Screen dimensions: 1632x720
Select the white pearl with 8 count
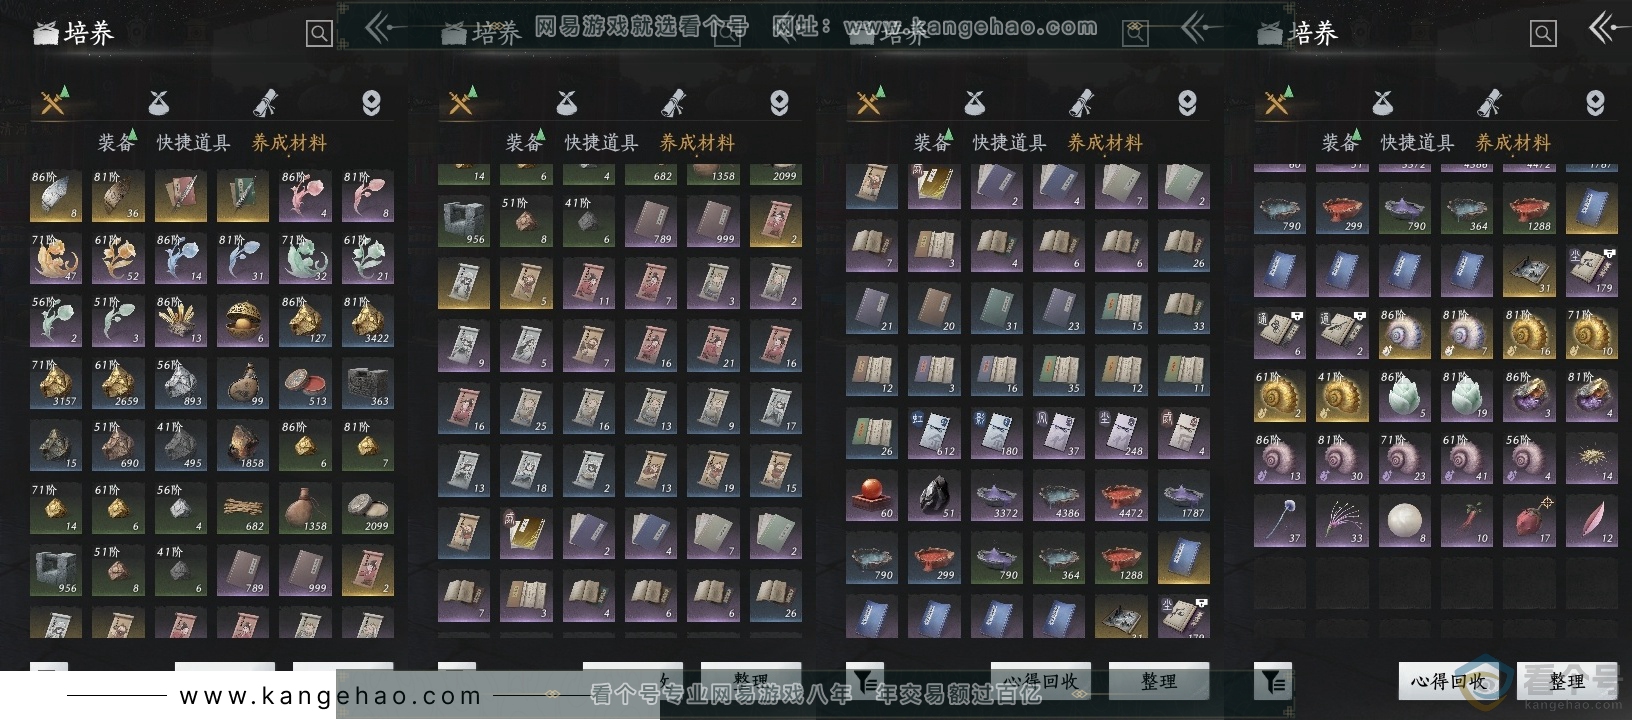[x=1404, y=521]
